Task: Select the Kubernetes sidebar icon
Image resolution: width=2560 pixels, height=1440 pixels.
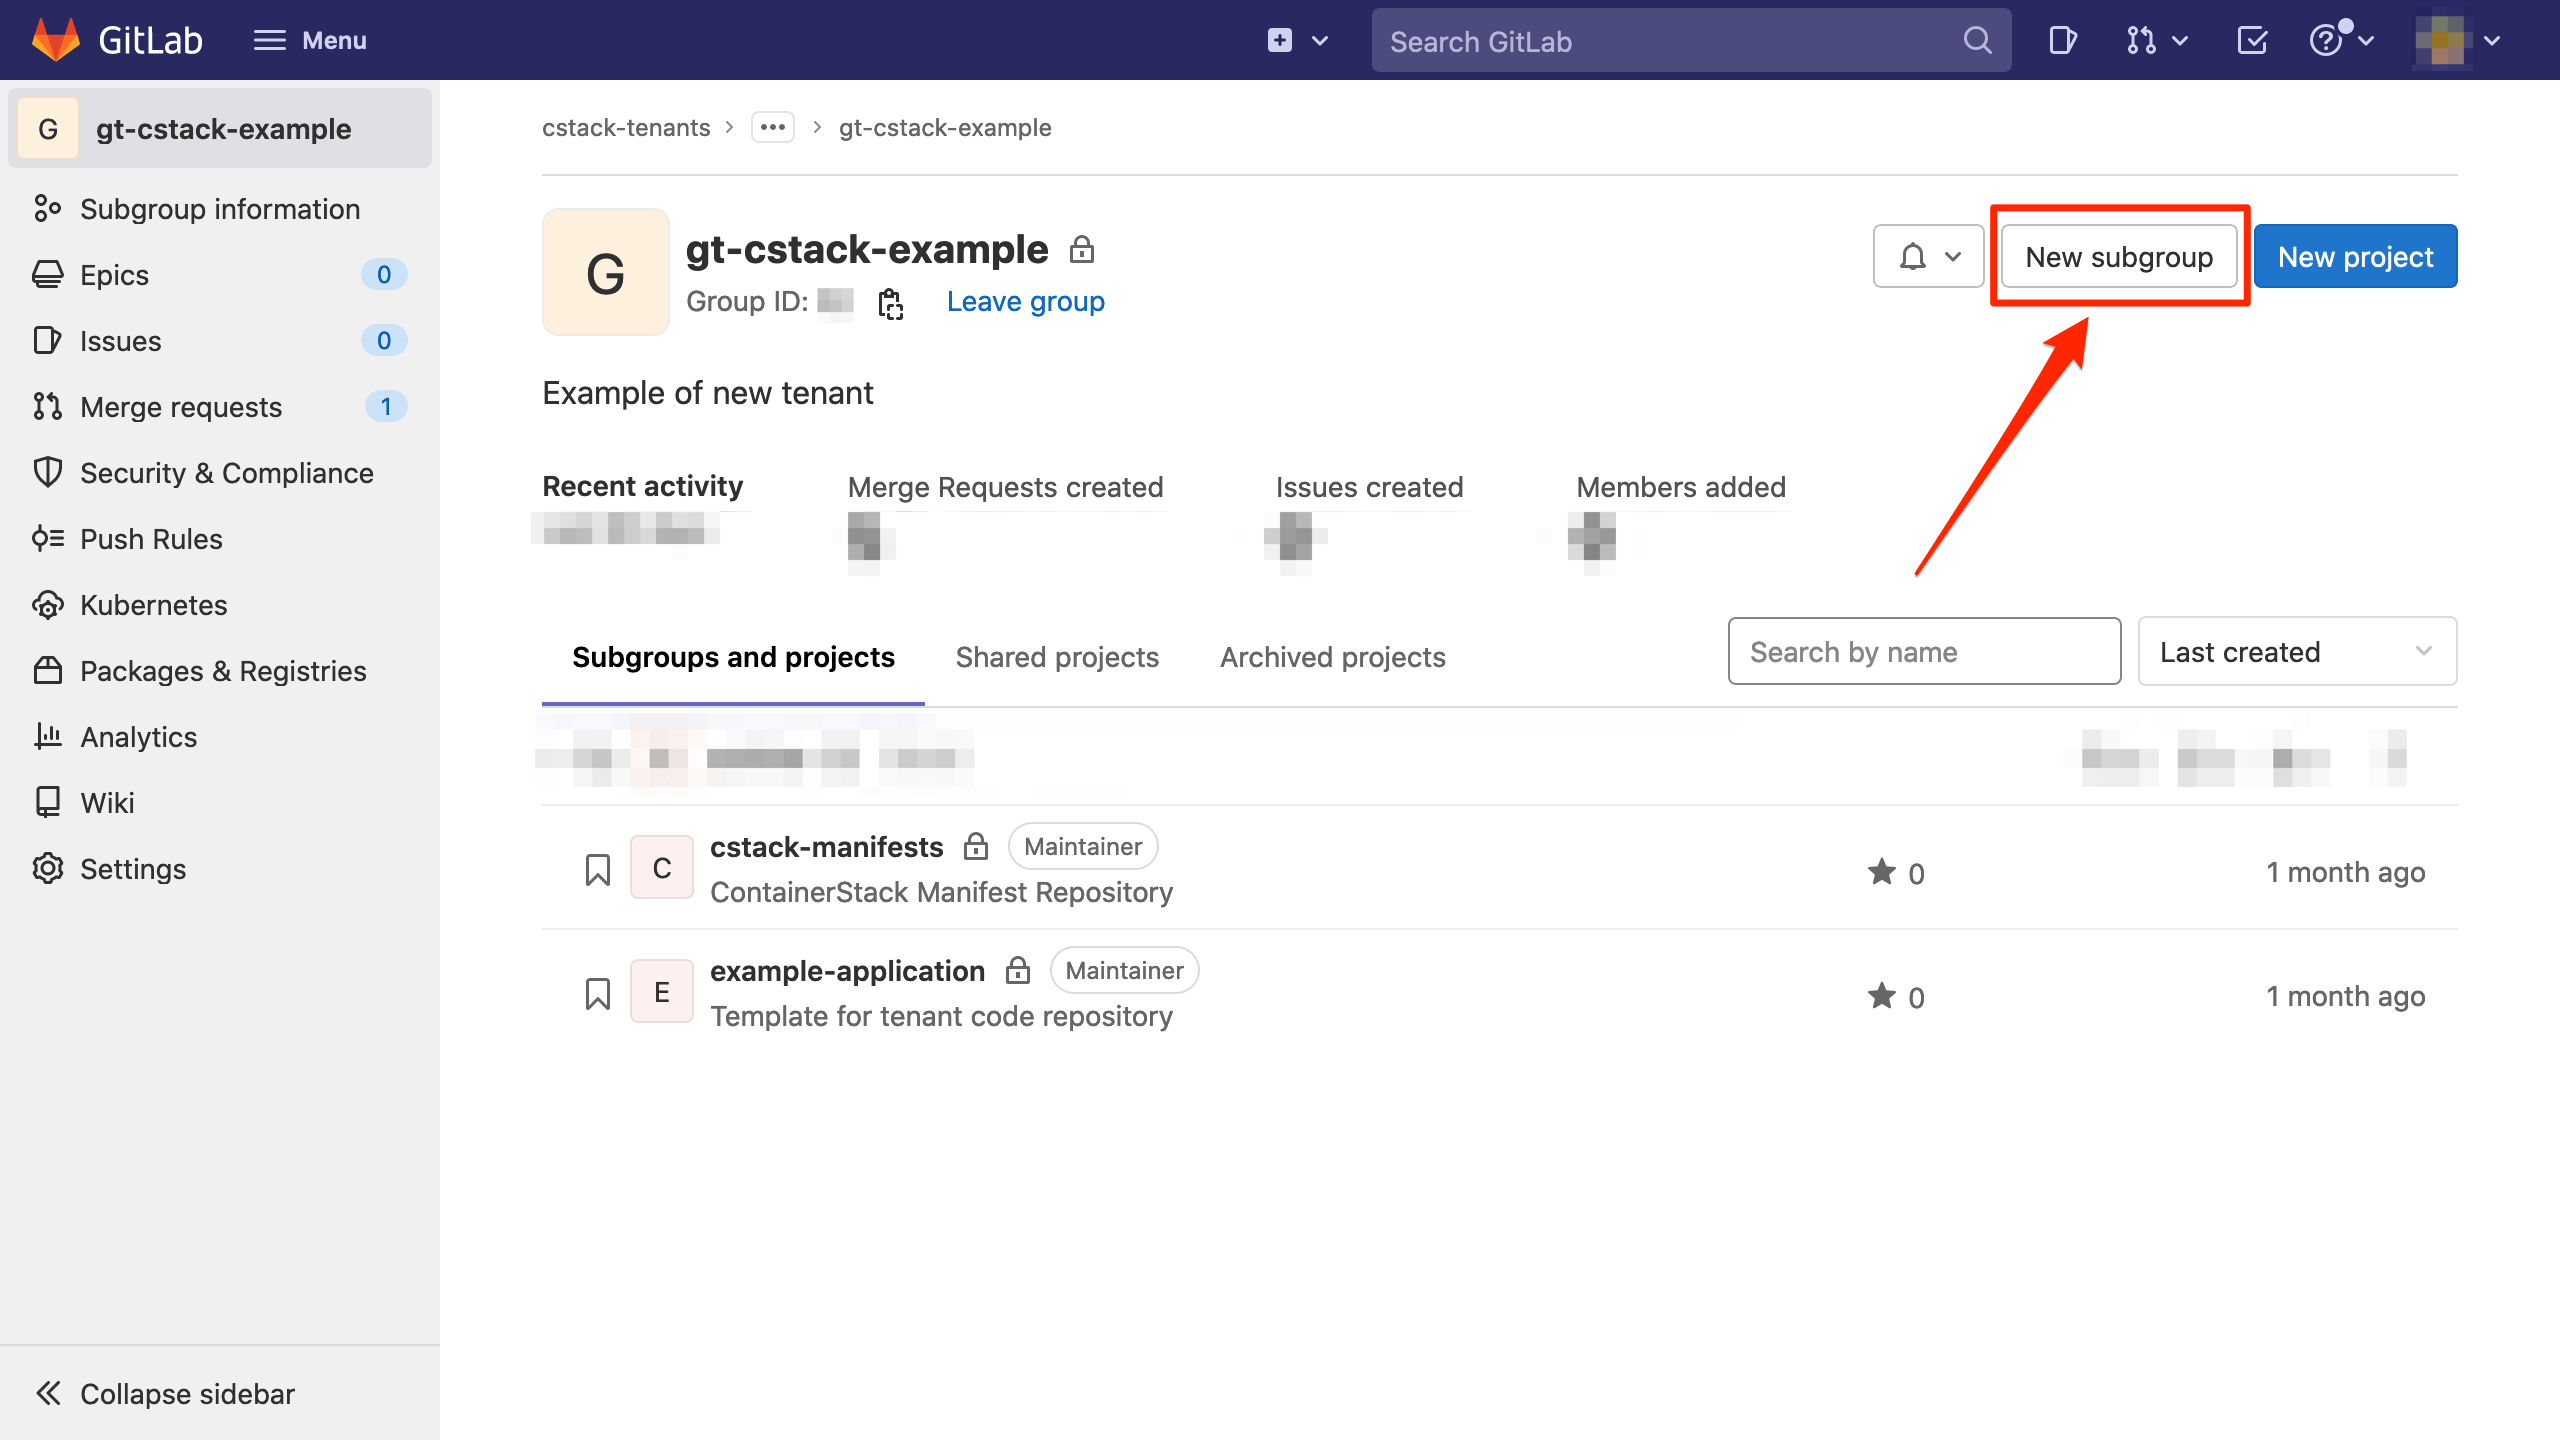Action: point(49,604)
